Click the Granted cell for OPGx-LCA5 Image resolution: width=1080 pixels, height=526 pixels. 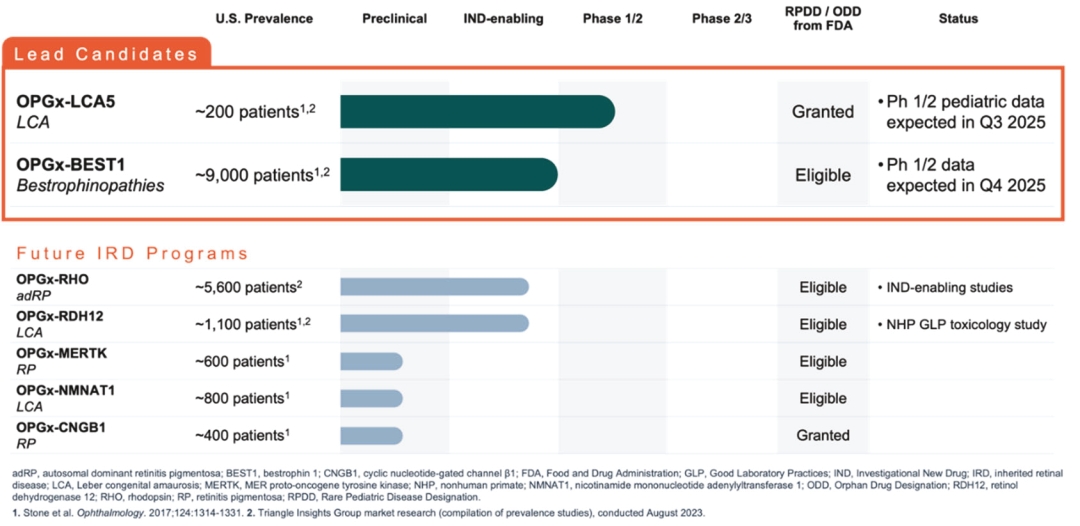pyautogui.click(x=823, y=112)
